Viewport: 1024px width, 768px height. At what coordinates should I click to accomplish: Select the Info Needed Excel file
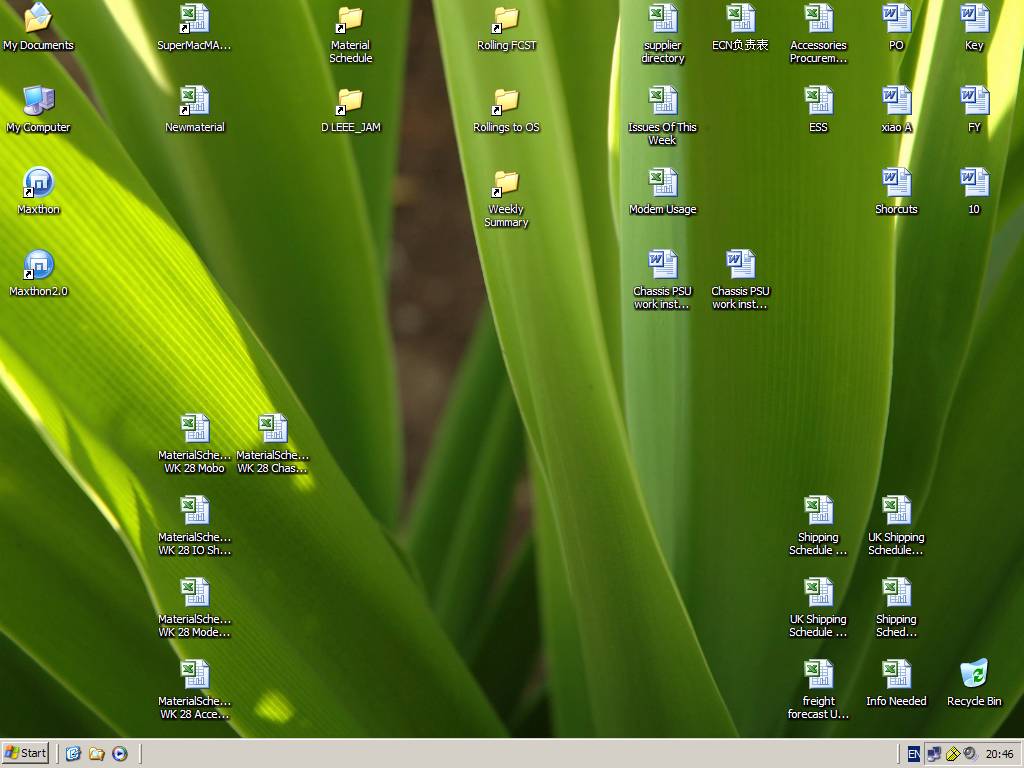(x=896, y=675)
